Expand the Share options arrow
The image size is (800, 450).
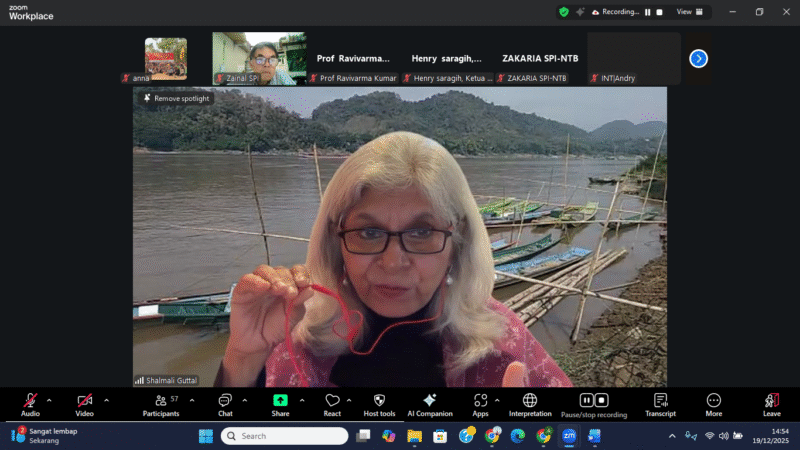coord(302,400)
